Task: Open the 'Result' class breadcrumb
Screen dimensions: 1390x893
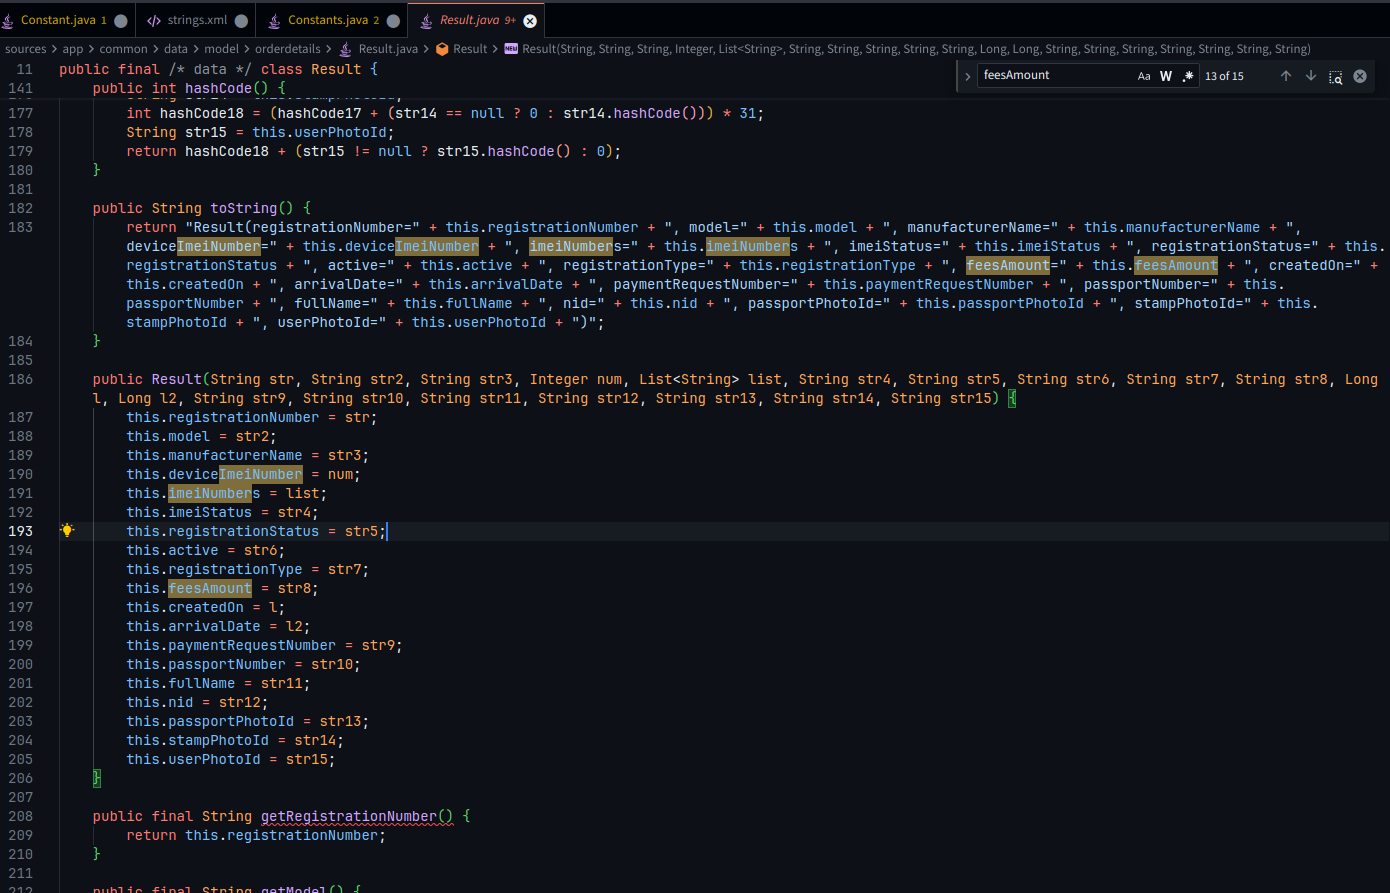Action: point(470,49)
